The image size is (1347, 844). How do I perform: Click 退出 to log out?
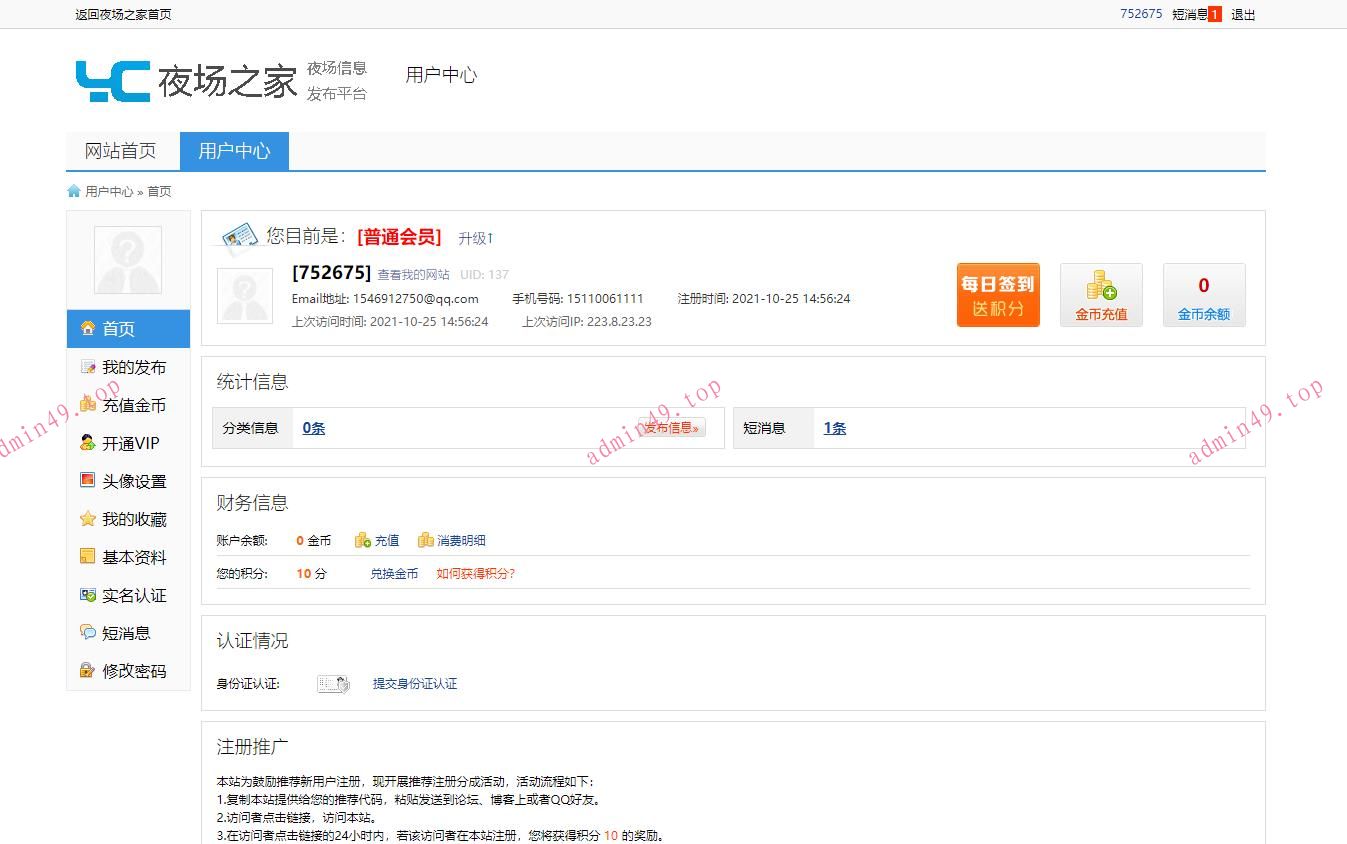[x=1243, y=15]
